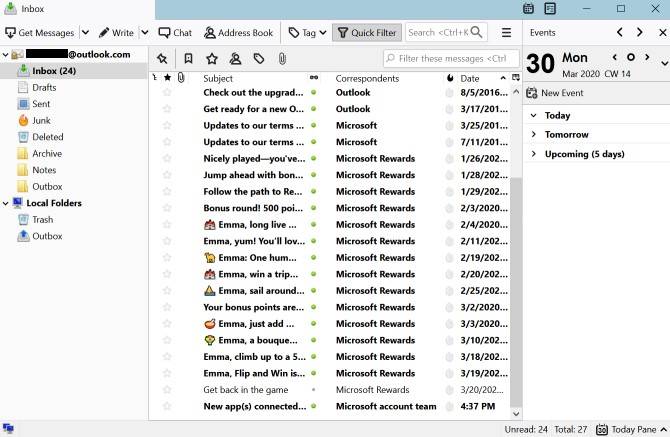This screenshot has height=437, width=670.
Task: Open the Calendar tab icon in title bar
Action: 528,9
